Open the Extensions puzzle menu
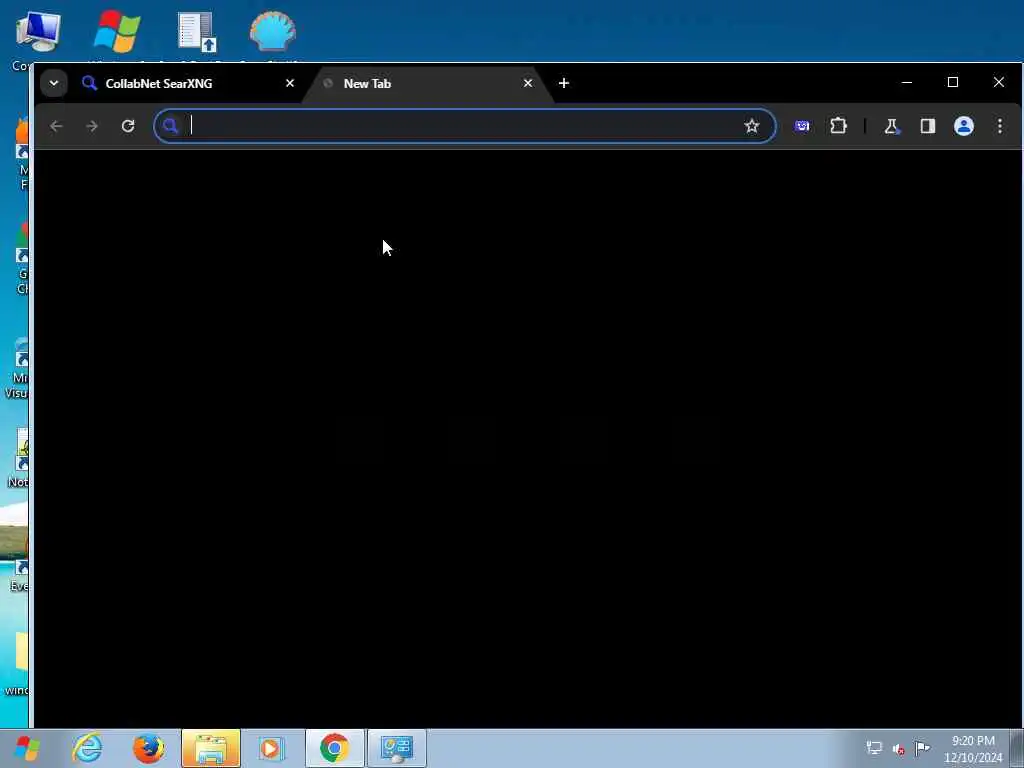This screenshot has height=768, width=1024. [x=839, y=126]
